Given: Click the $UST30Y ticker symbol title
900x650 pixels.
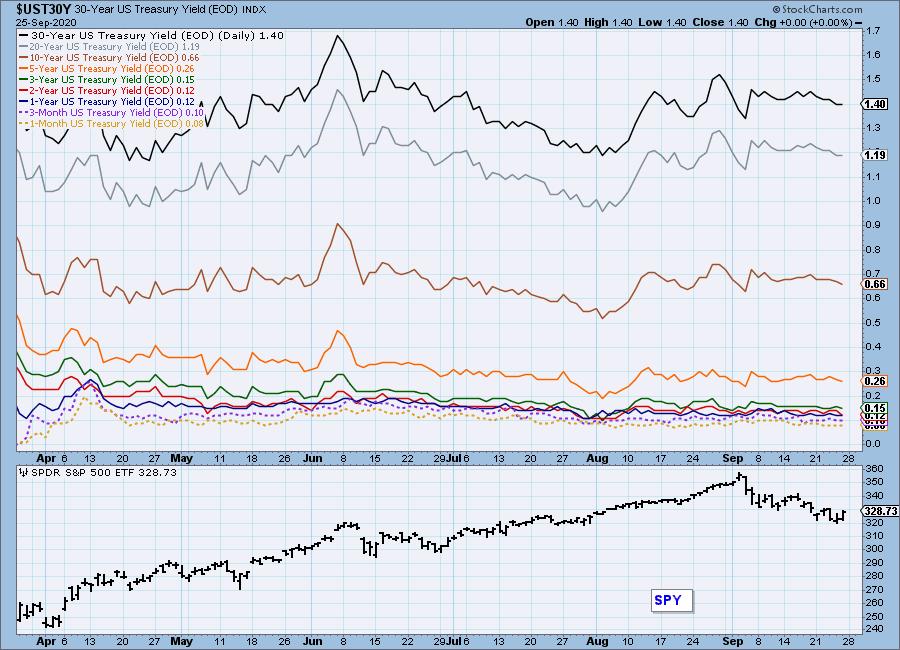Looking at the screenshot, I should (44, 9).
